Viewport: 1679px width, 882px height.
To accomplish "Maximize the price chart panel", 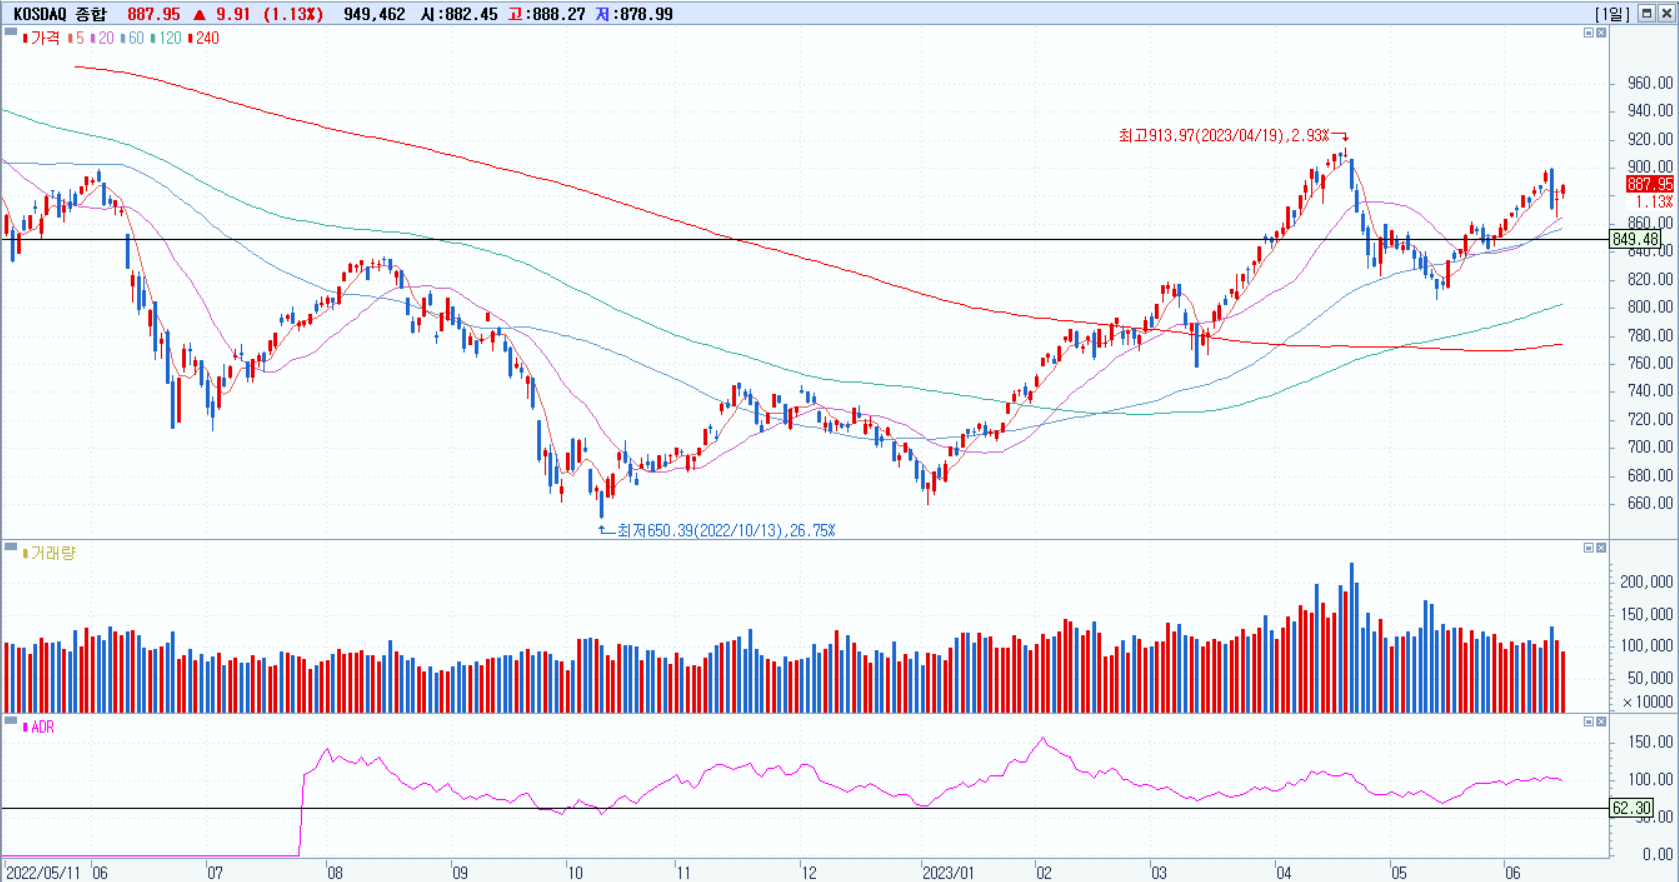I will pyautogui.click(x=1588, y=33).
